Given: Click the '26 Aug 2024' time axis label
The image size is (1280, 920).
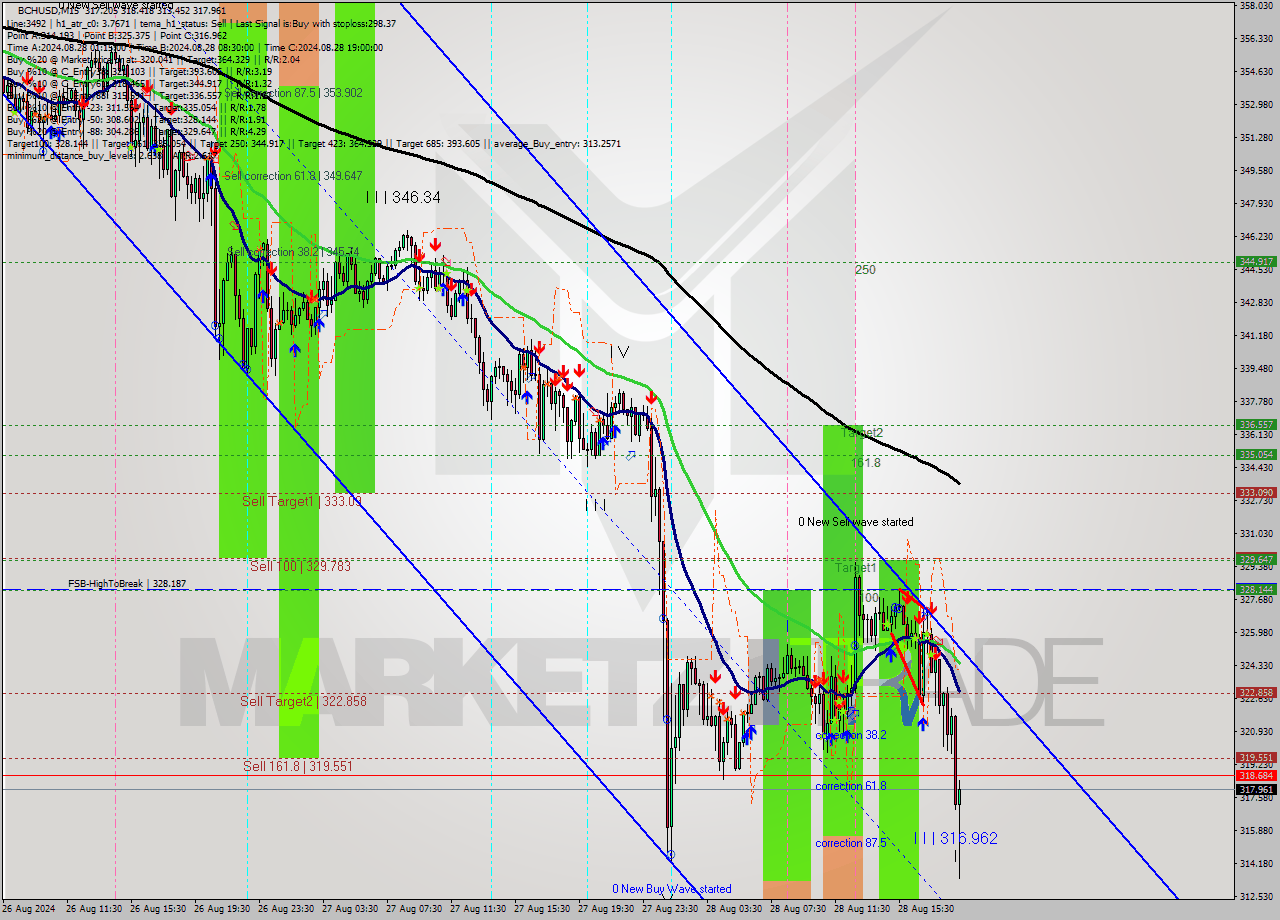Looking at the screenshot, I should tap(30, 909).
